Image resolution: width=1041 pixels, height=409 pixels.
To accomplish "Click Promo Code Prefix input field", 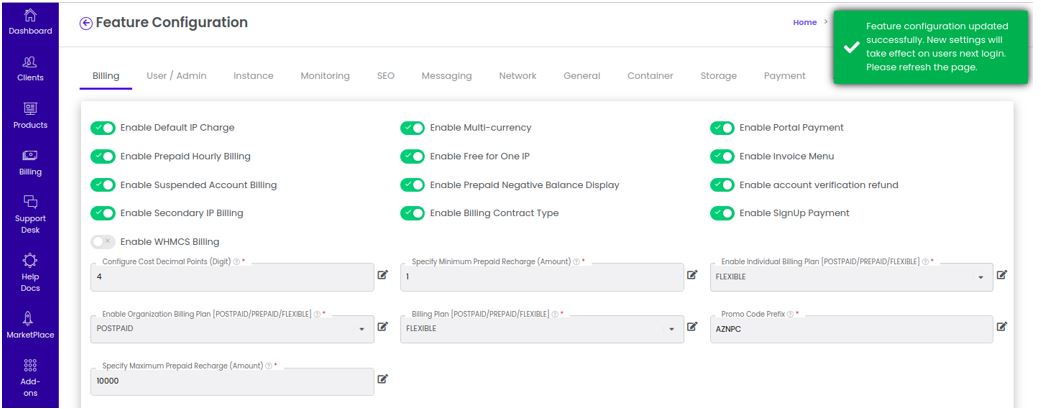I will point(852,329).
